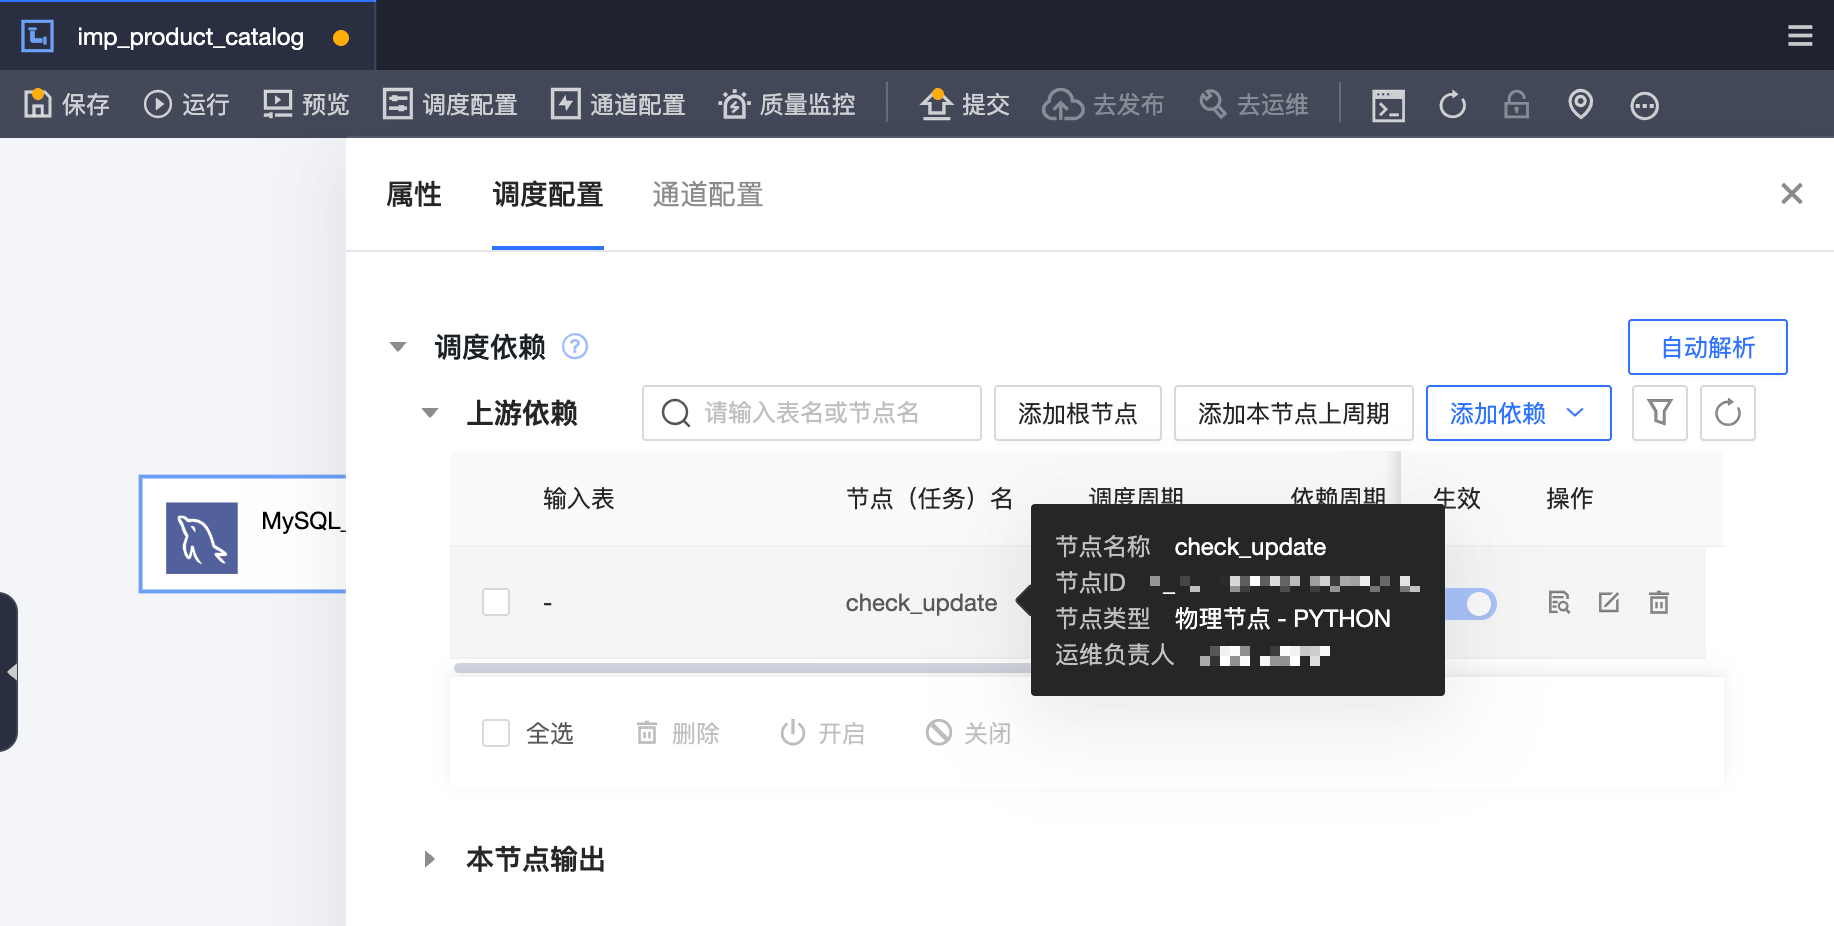Click the bulk 关闭 button
The height and width of the screenshot is (926, 1834).
(x=968, y=733)
